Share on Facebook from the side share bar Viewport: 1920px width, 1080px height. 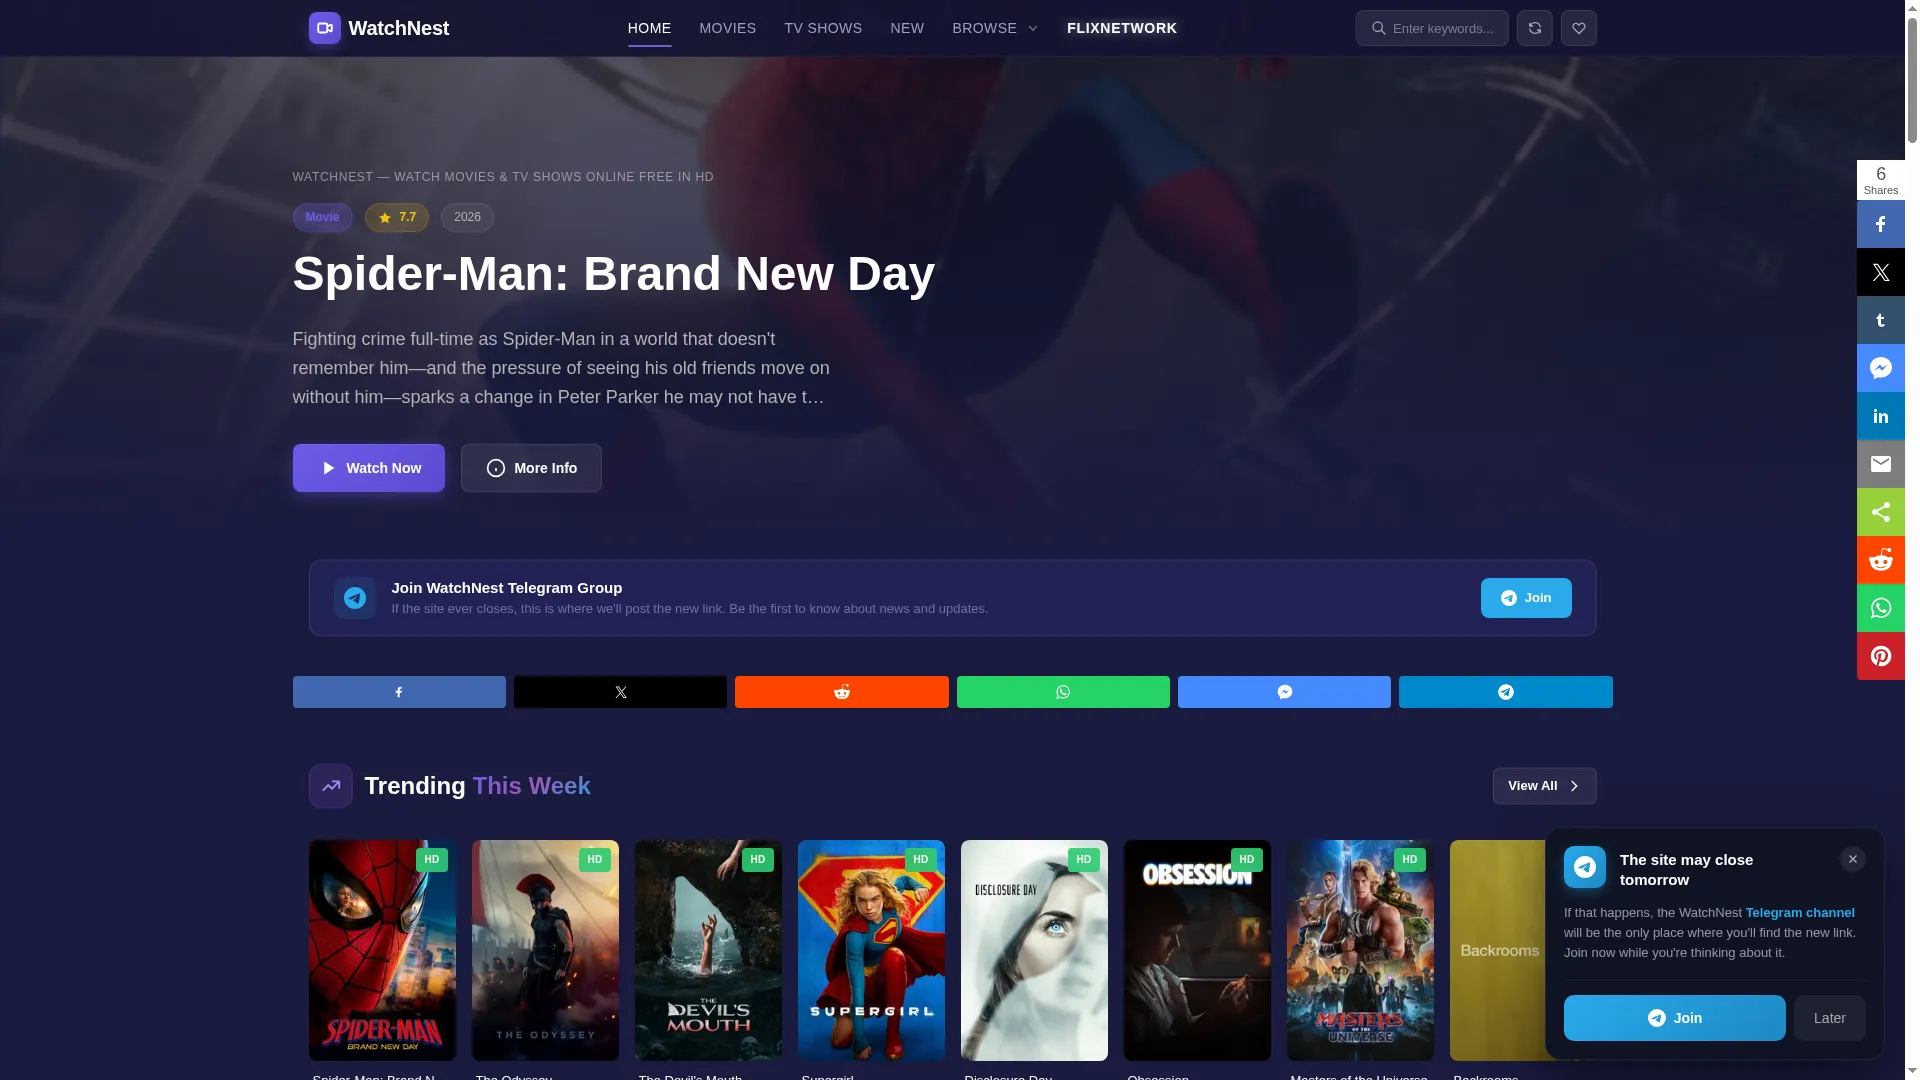pos(1880,224)
